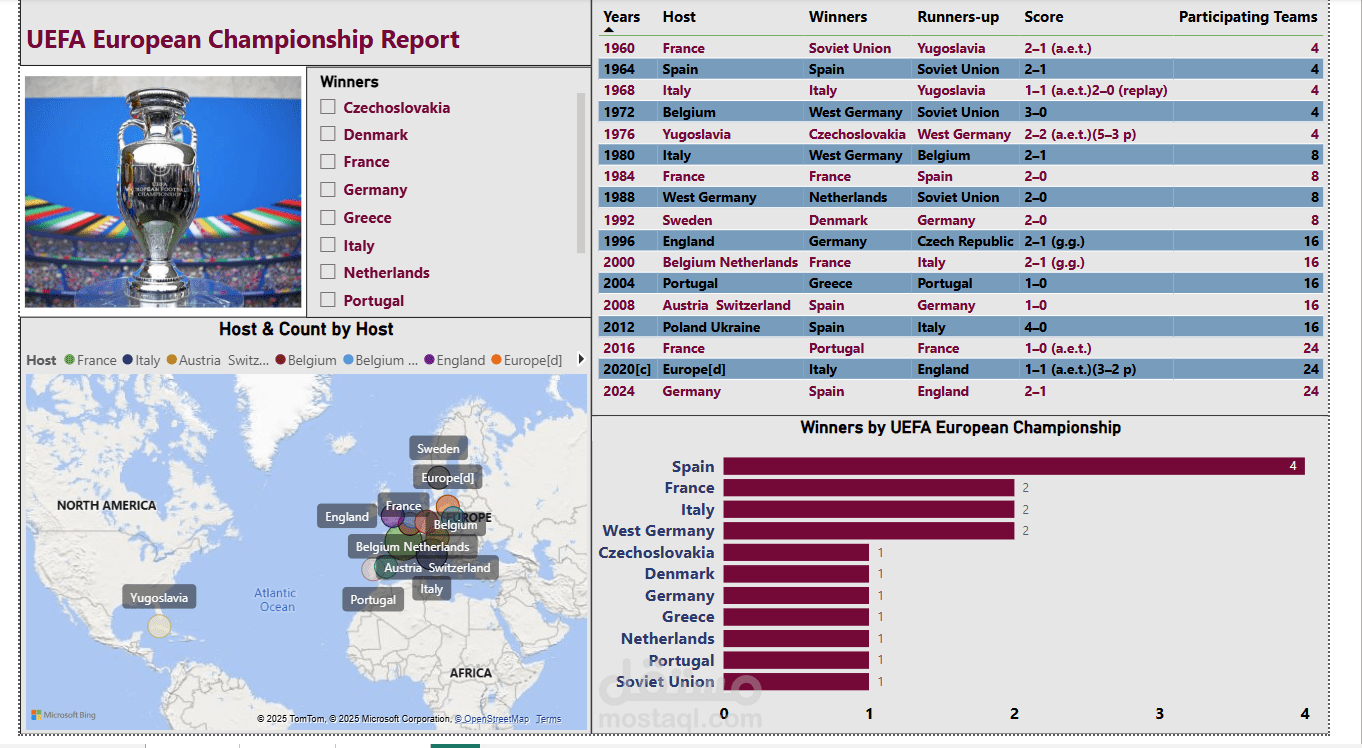Sort table by the Winners column header
The image size is (1362, 748).
[838, 17]
